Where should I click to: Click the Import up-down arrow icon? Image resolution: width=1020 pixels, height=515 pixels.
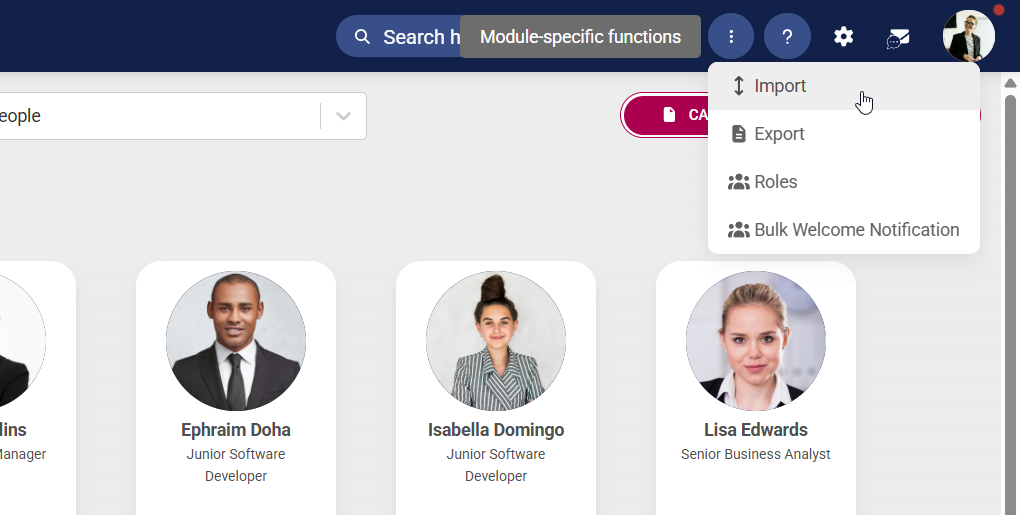pyautogui.click(x=738, y=86)
